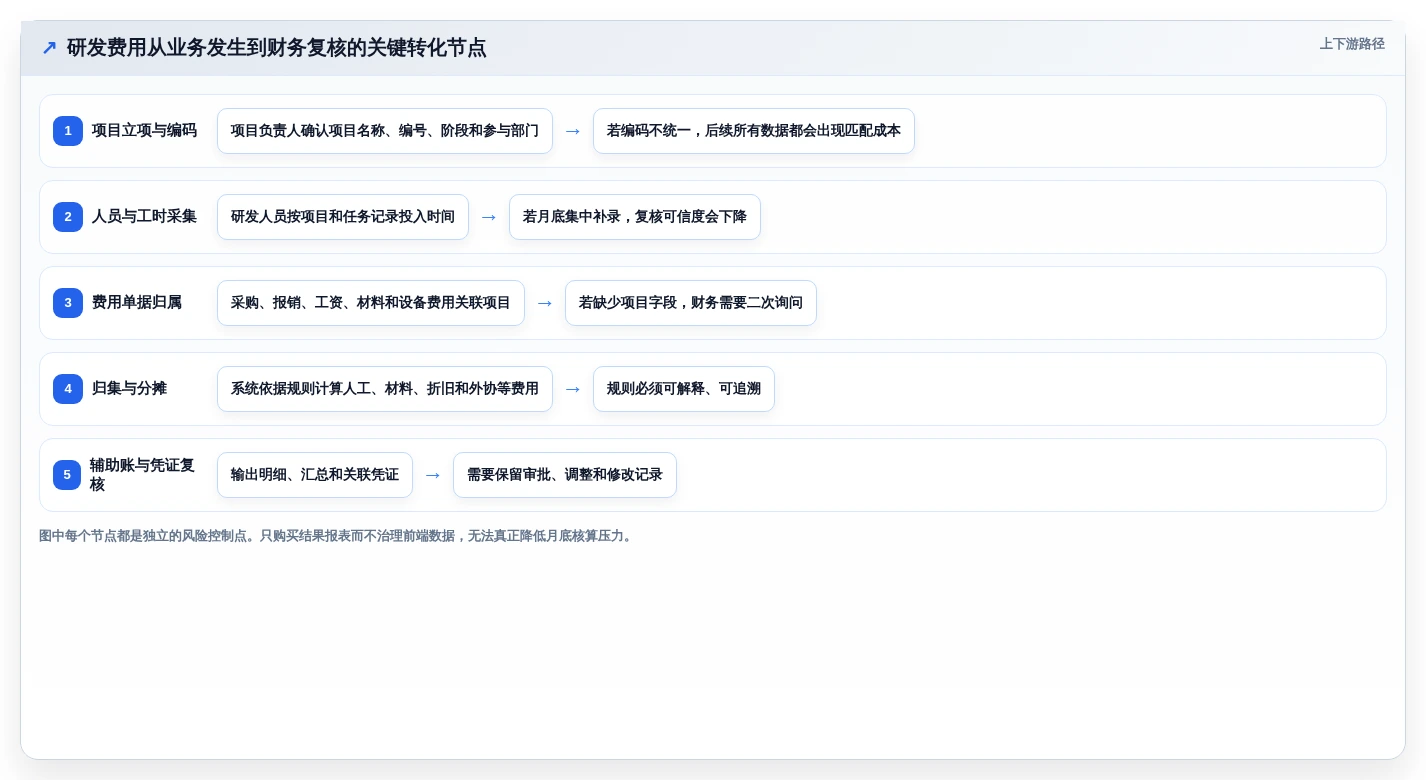Viewport: 1426px width, 780px height.
Task: Select the 归集与分摊 step label
Action: click(x=129, y=389)
